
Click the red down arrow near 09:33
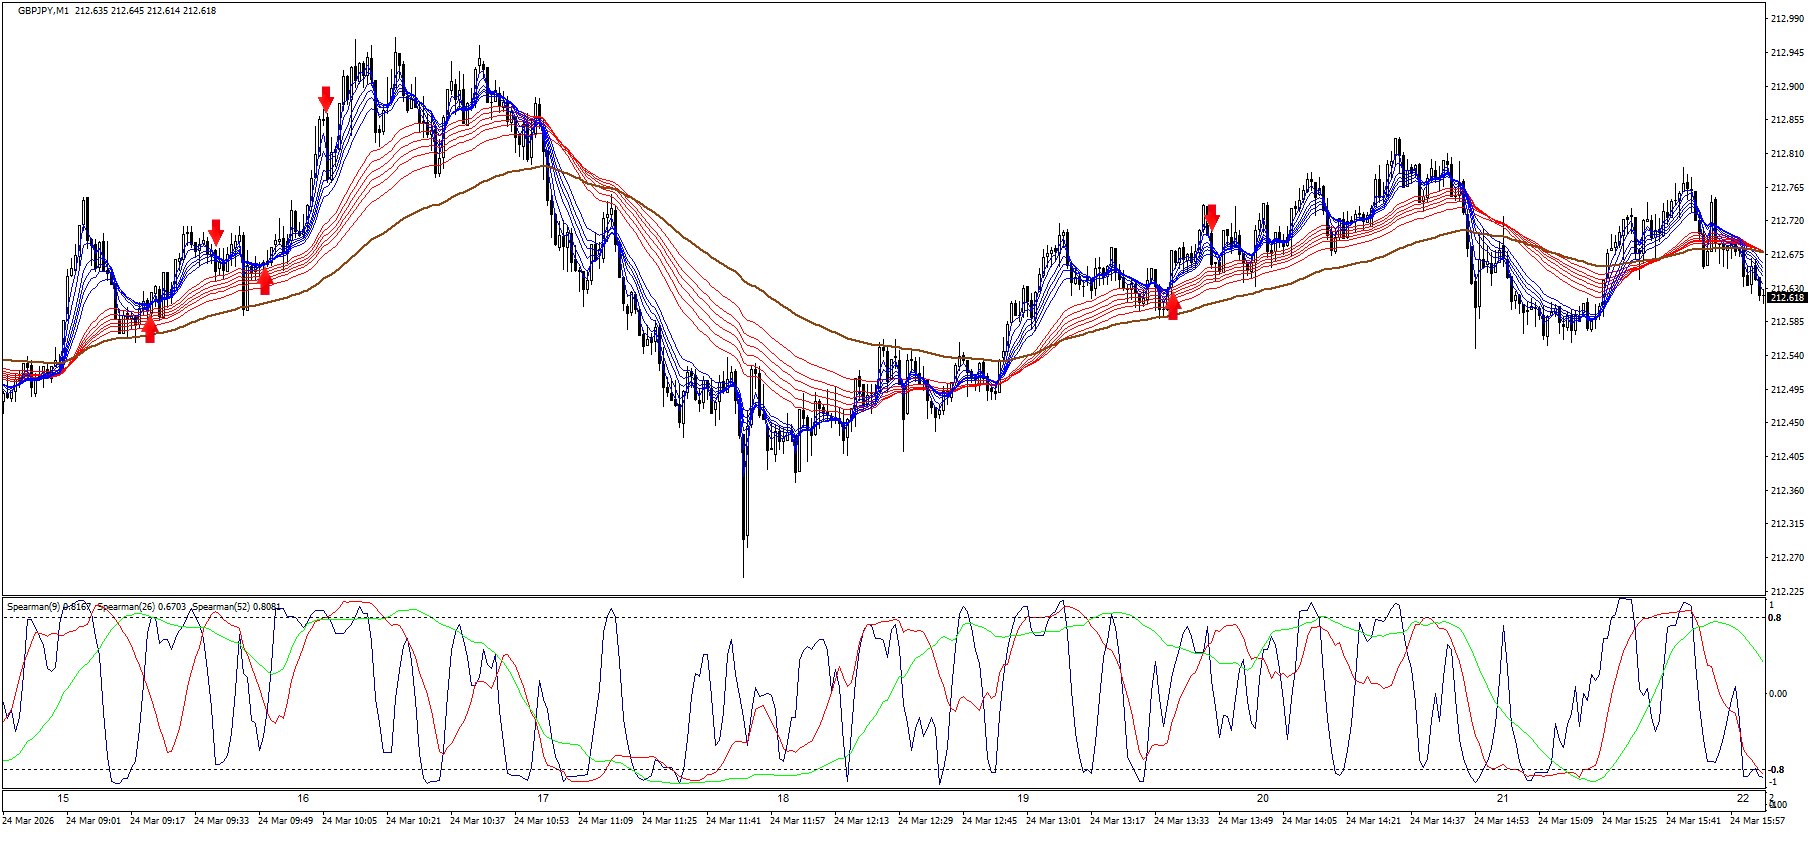pos(216,232)
